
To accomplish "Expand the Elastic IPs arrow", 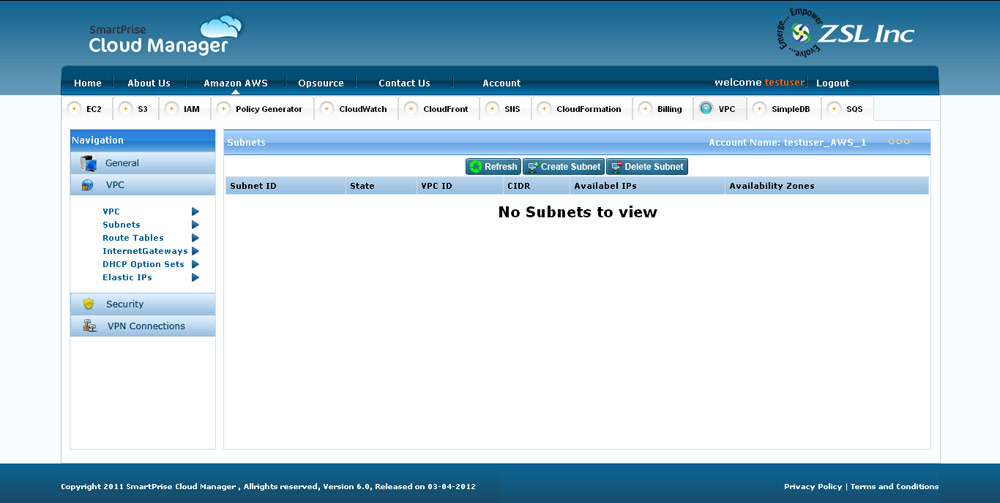I will 195,277.
